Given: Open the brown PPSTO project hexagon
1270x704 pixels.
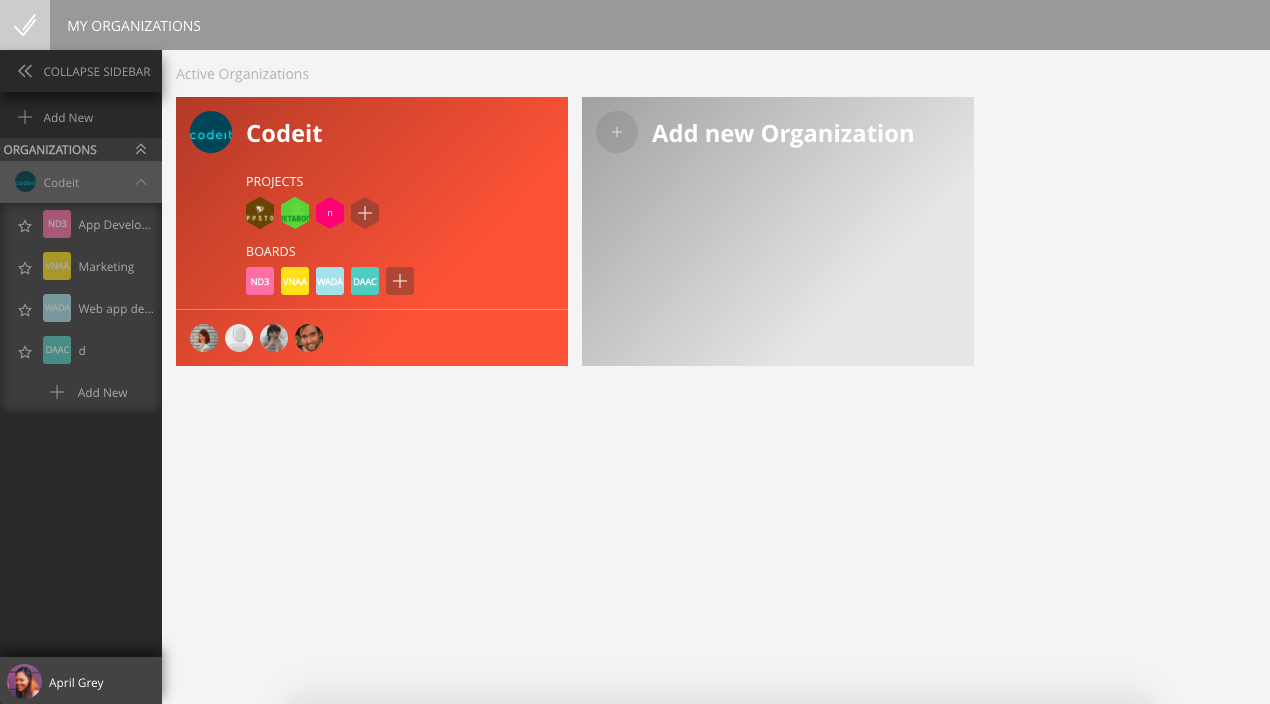Looking at the screenshot, I should (260, 213).
